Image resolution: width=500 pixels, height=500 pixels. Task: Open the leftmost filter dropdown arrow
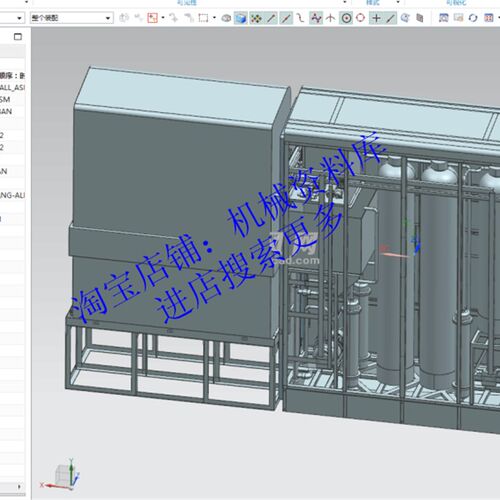(x=20, y=18)
